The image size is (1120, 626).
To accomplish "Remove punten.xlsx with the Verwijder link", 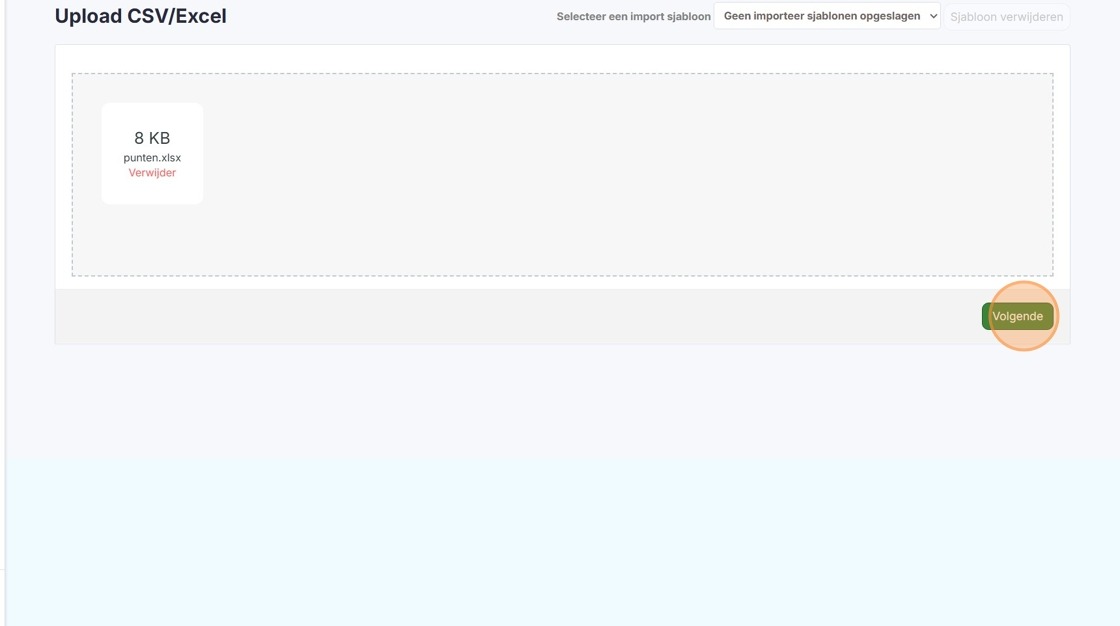I will pos(152,173).
